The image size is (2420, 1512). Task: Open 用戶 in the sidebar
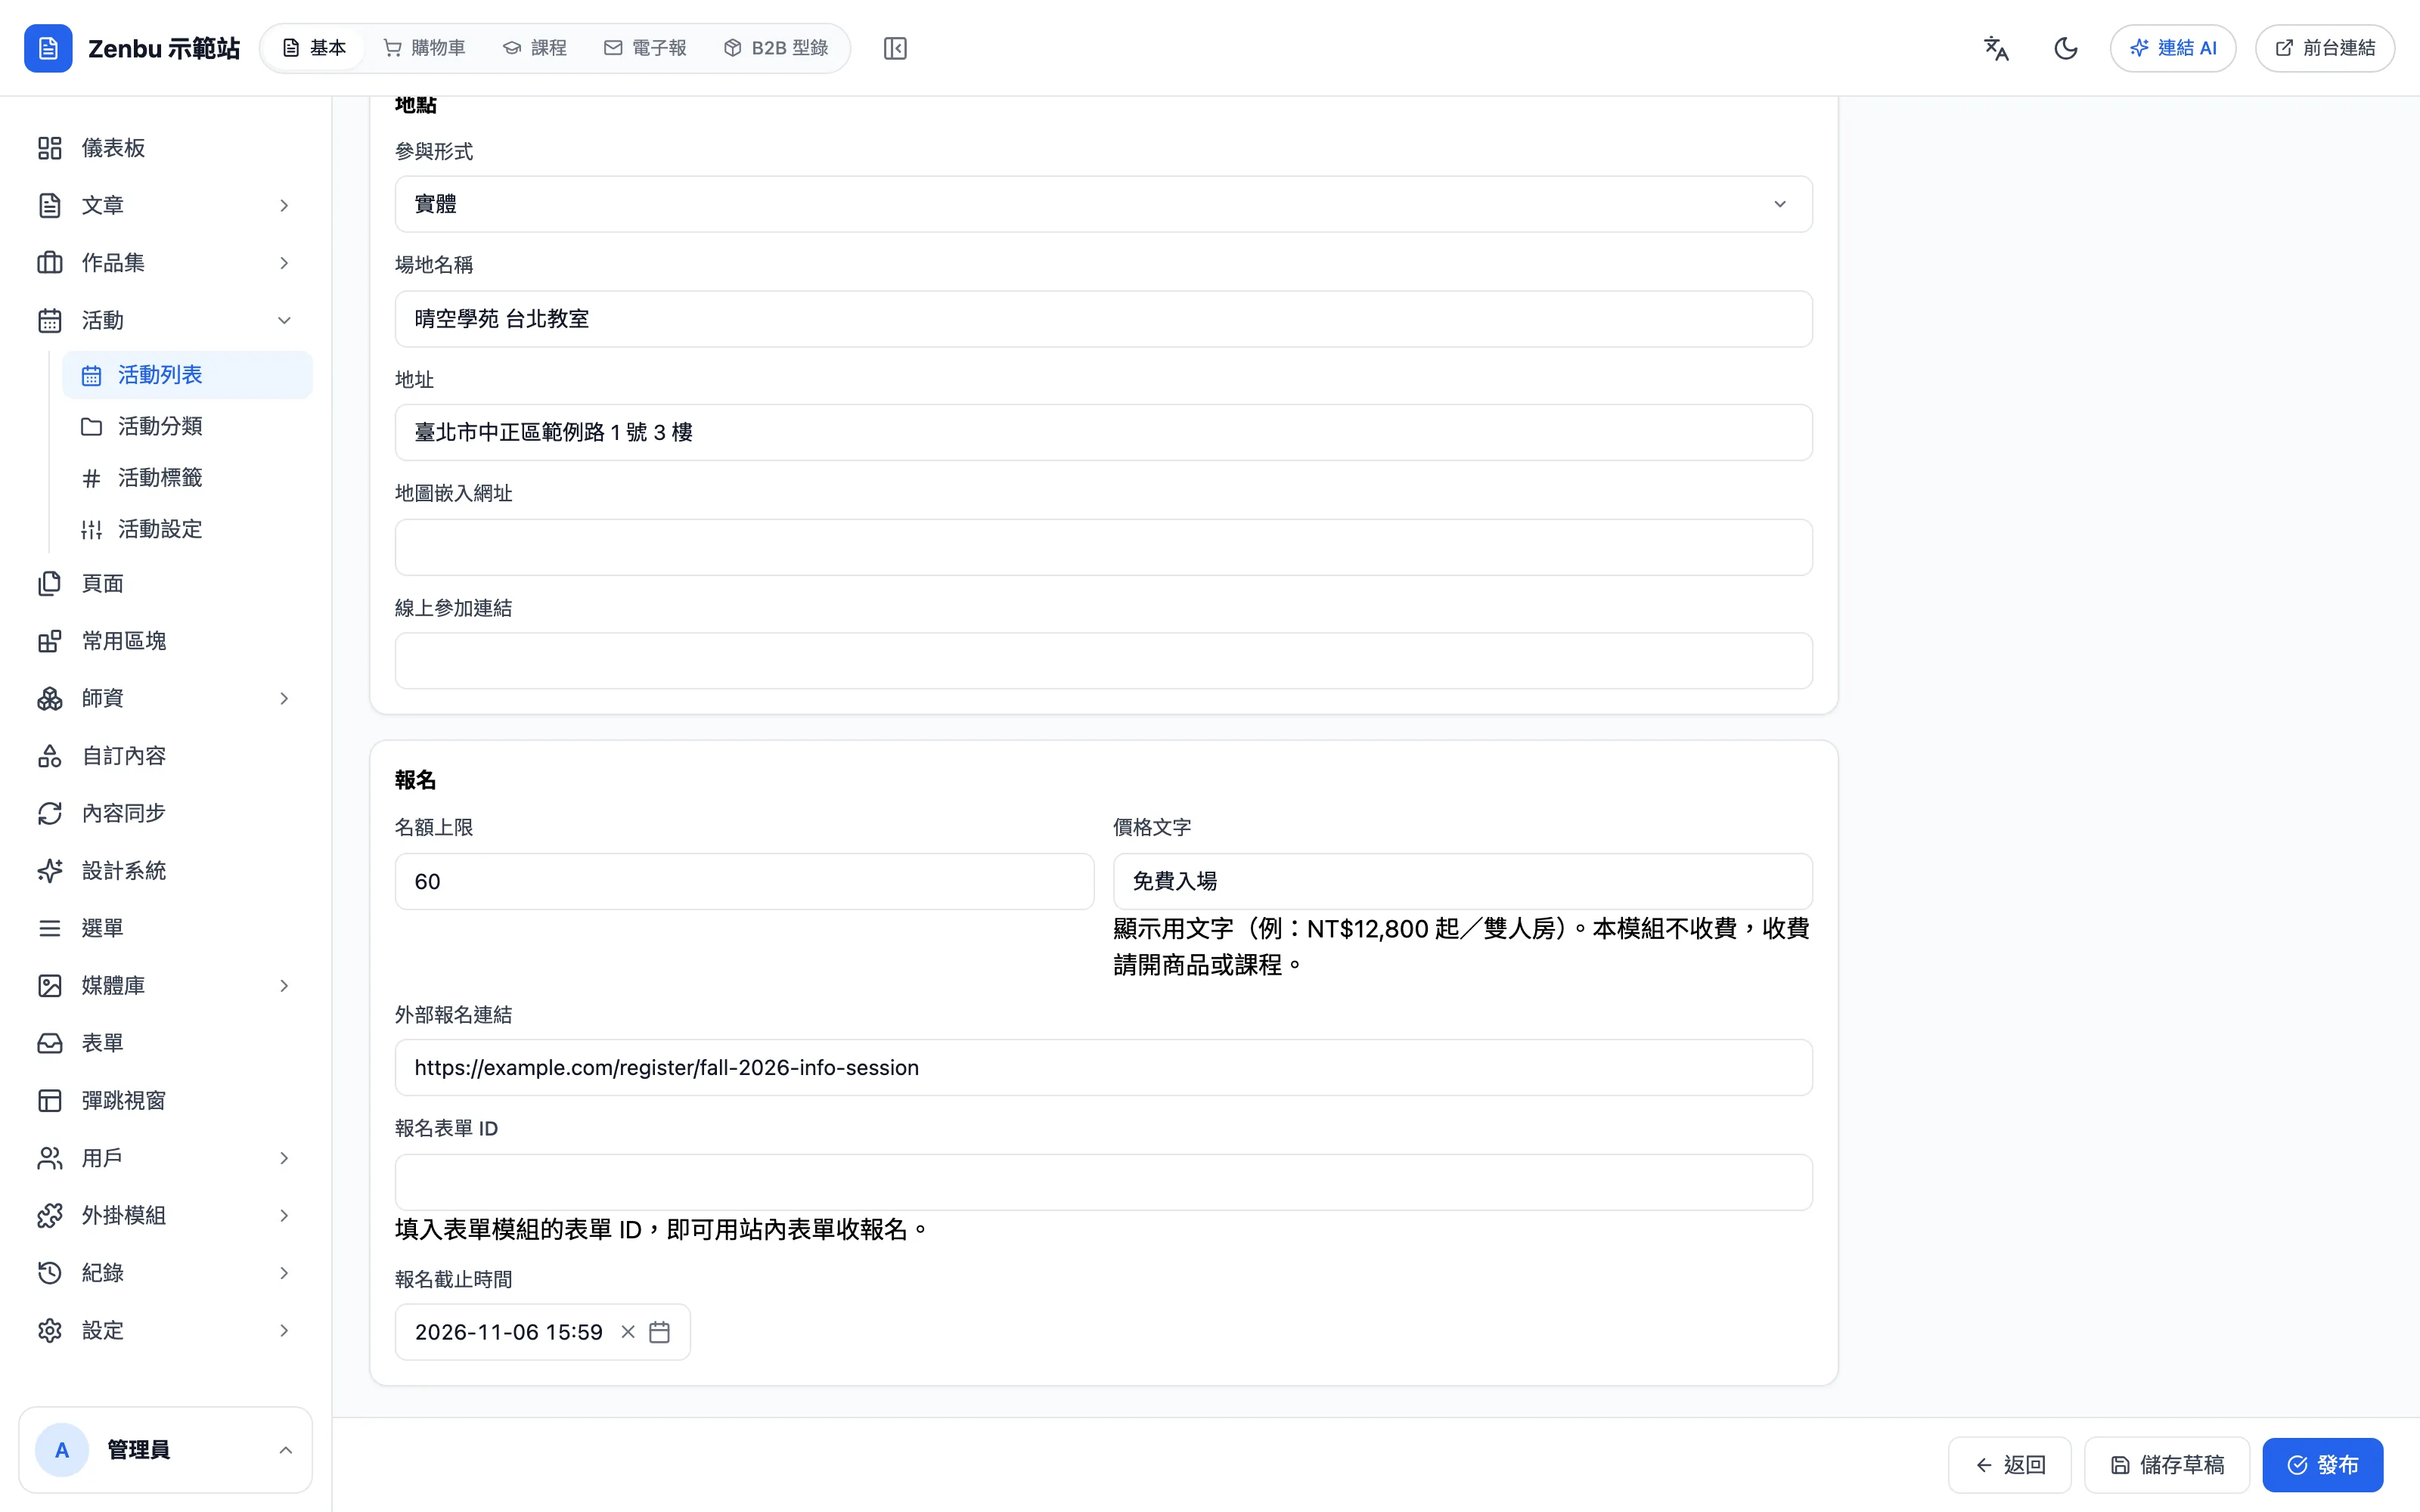[x=165, y=1158]
